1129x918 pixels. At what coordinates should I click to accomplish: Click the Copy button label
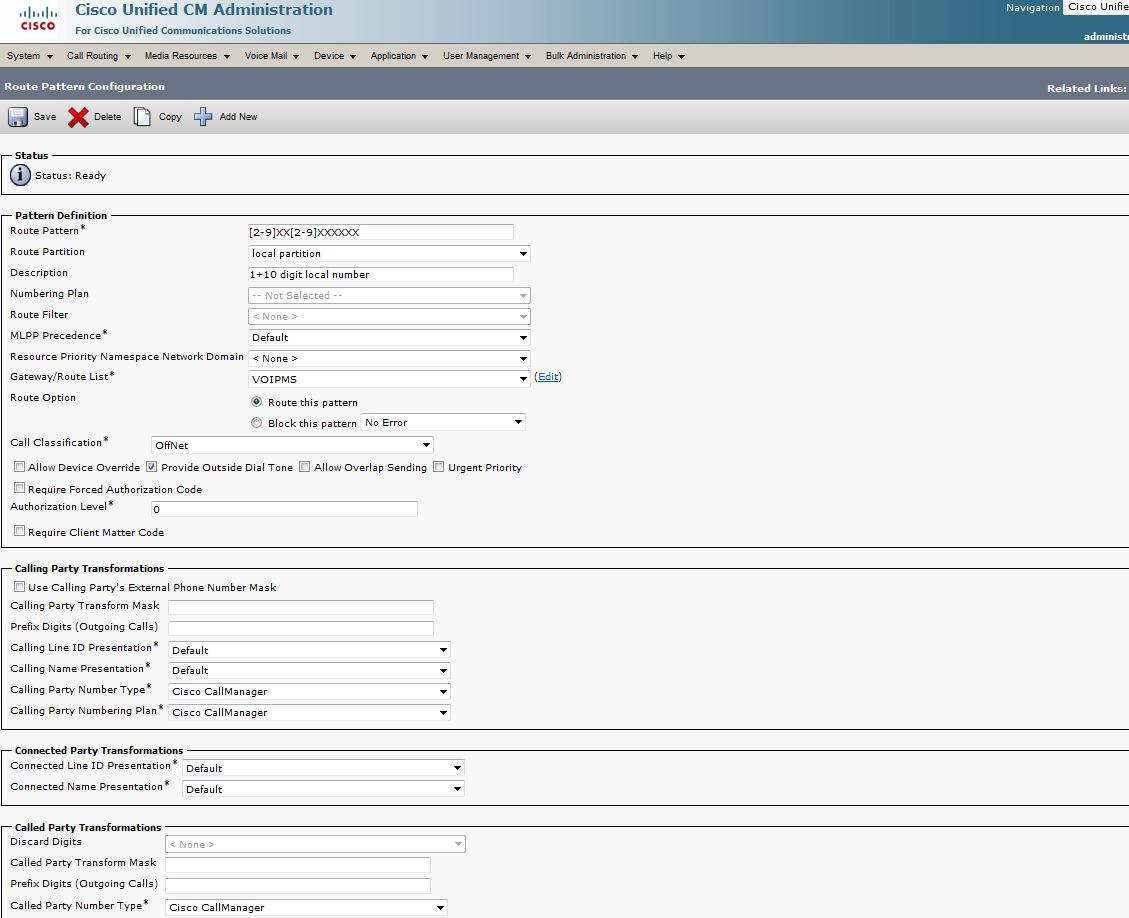[170, 117]
